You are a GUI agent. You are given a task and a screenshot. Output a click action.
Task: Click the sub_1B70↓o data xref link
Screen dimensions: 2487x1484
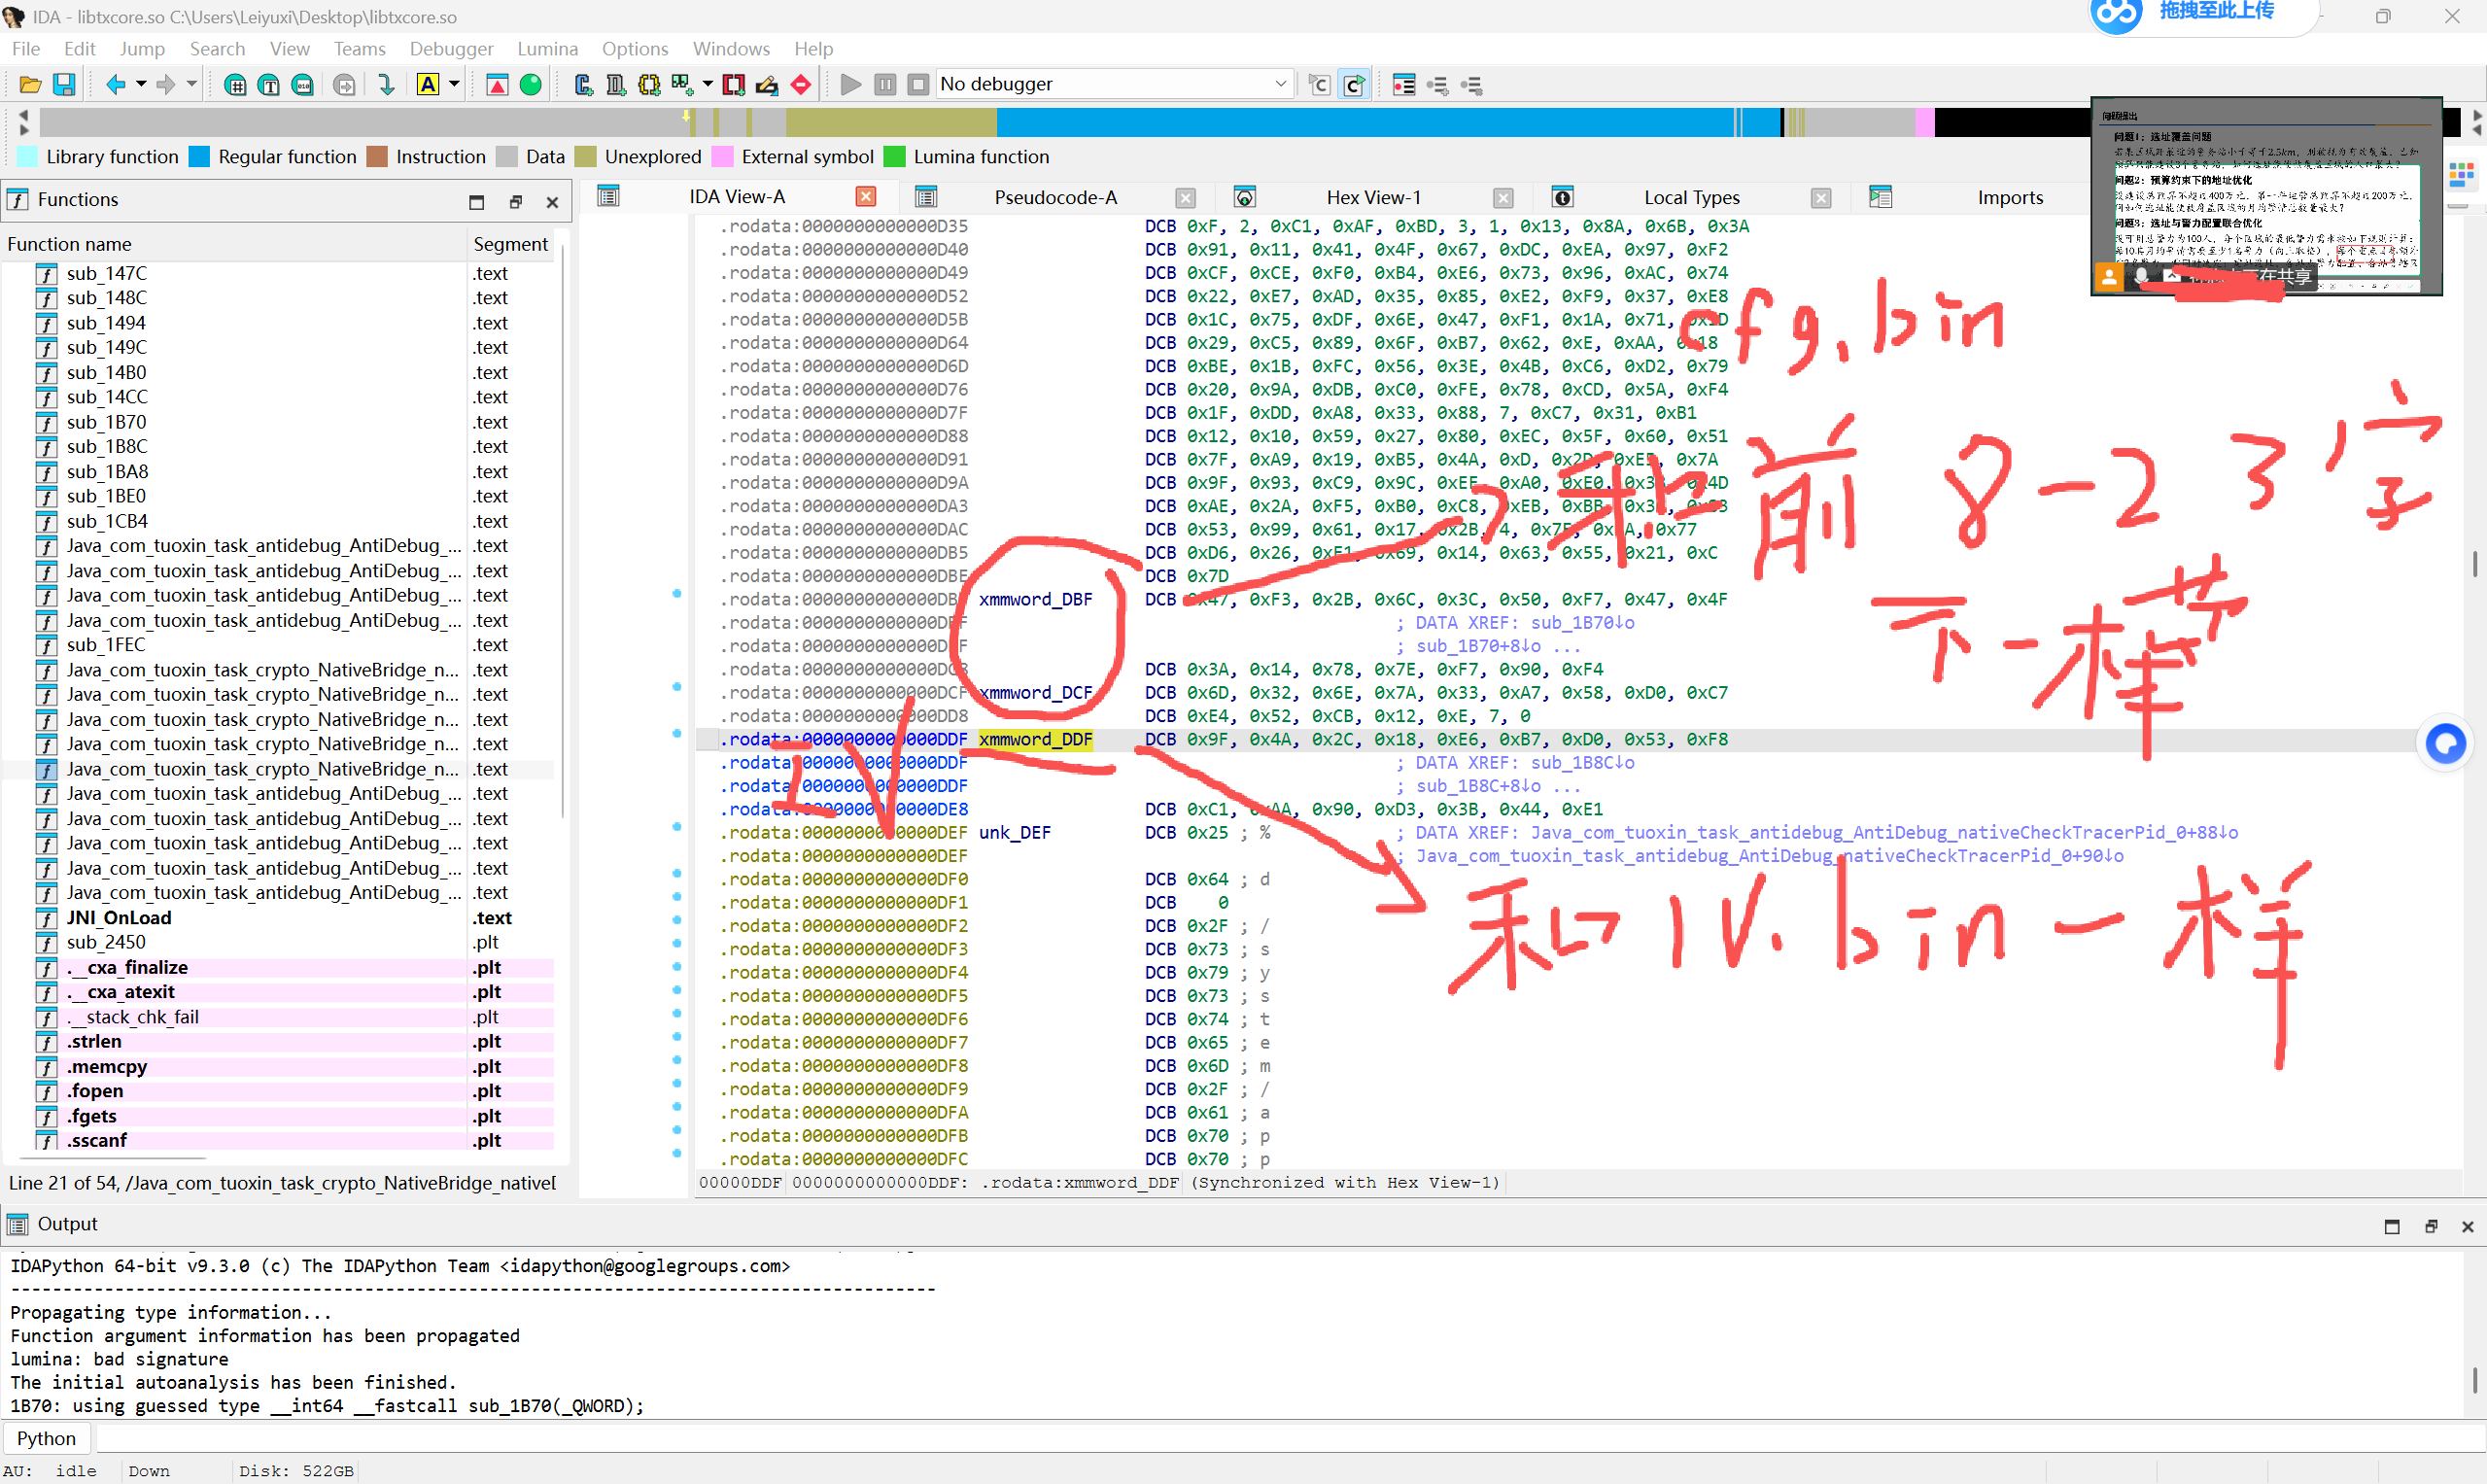tap(1583, 623)
